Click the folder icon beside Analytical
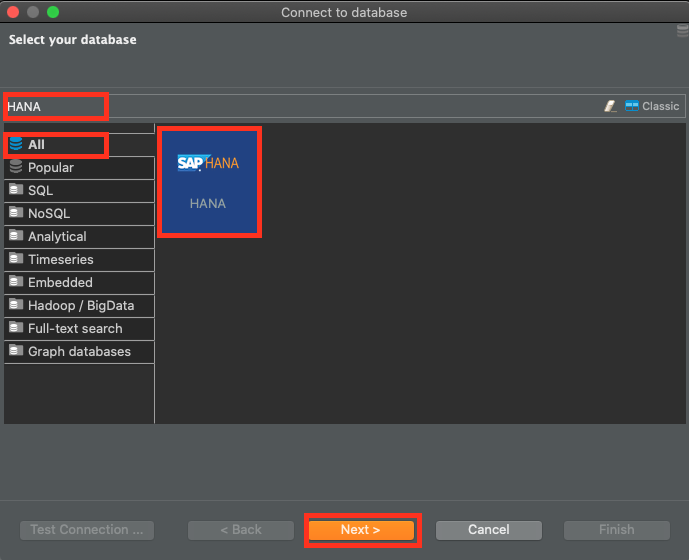 16,235
